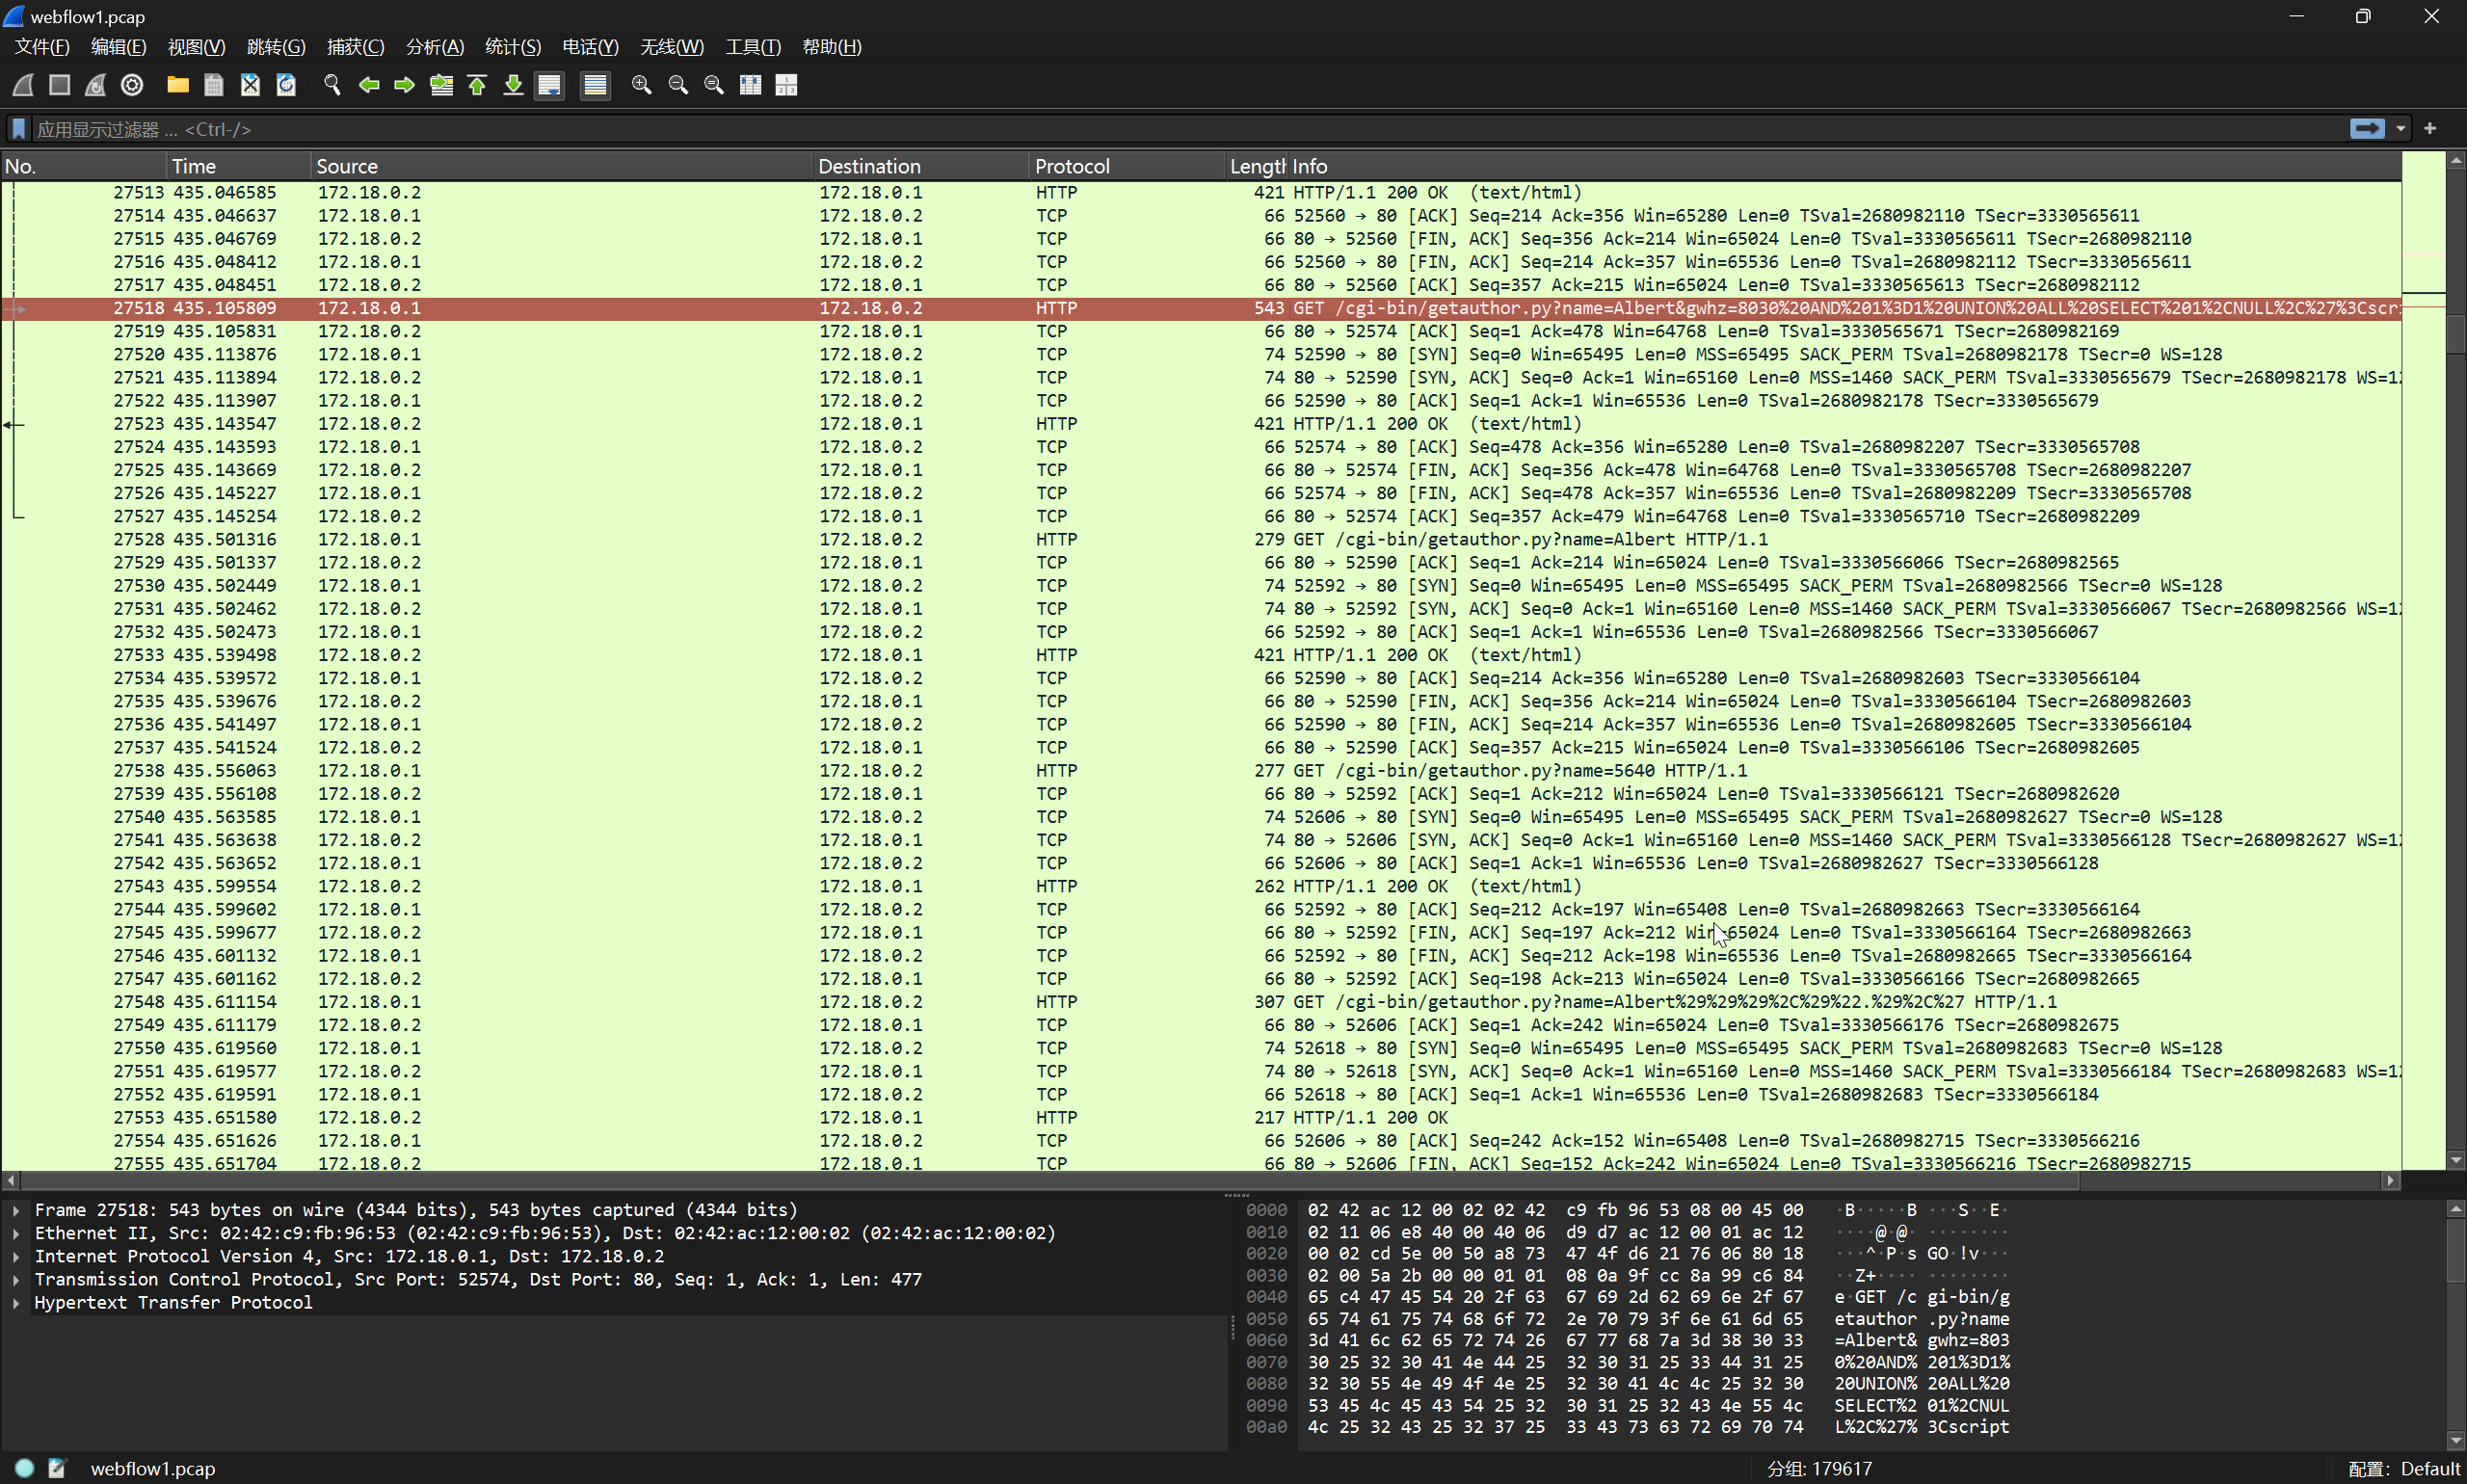
Task: Select packet 27553 HTTP/1.1 200 OK
Action: pos(1201,1117)
